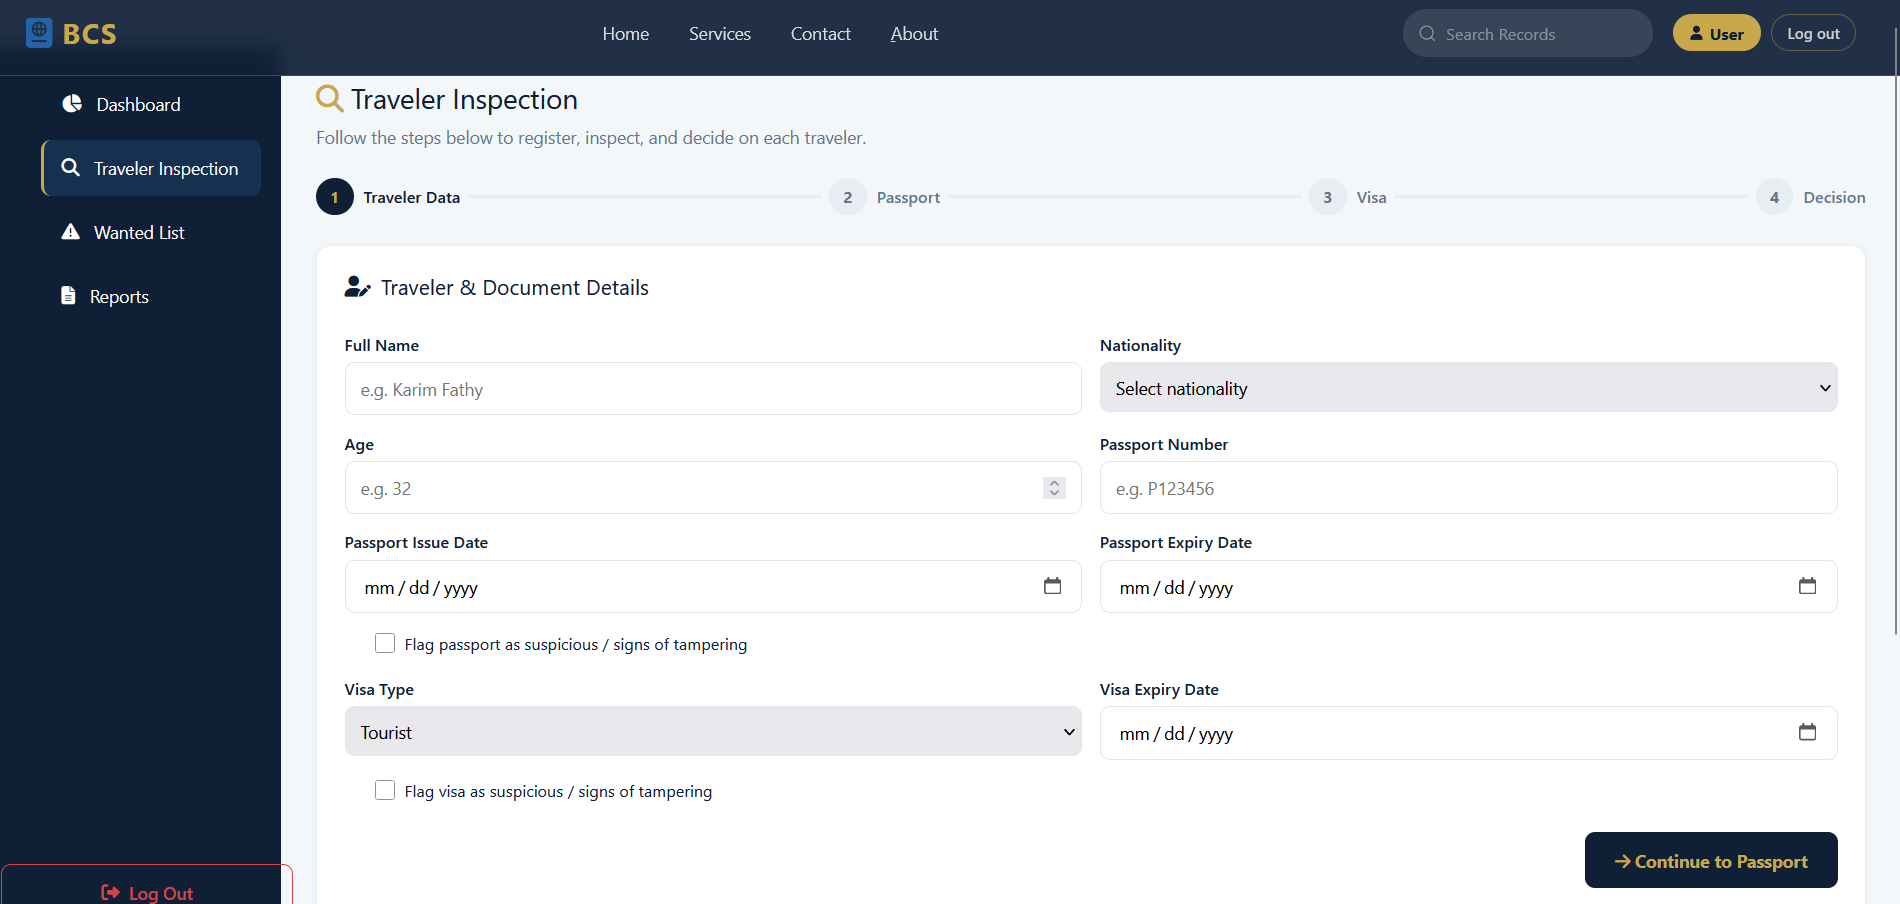
Task: Click the Nationality field label
Action: (1140, 345)
